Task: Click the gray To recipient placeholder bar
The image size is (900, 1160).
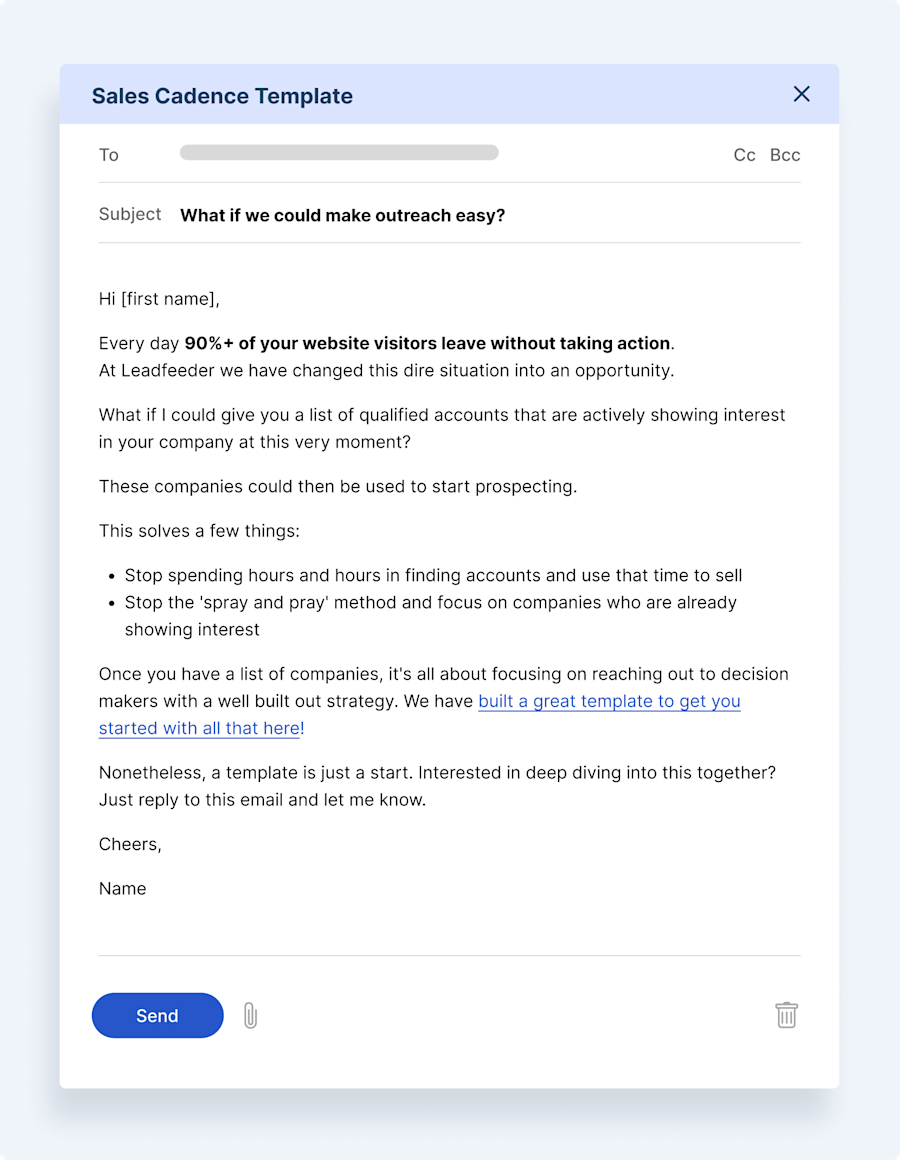Action: point(338,152)
